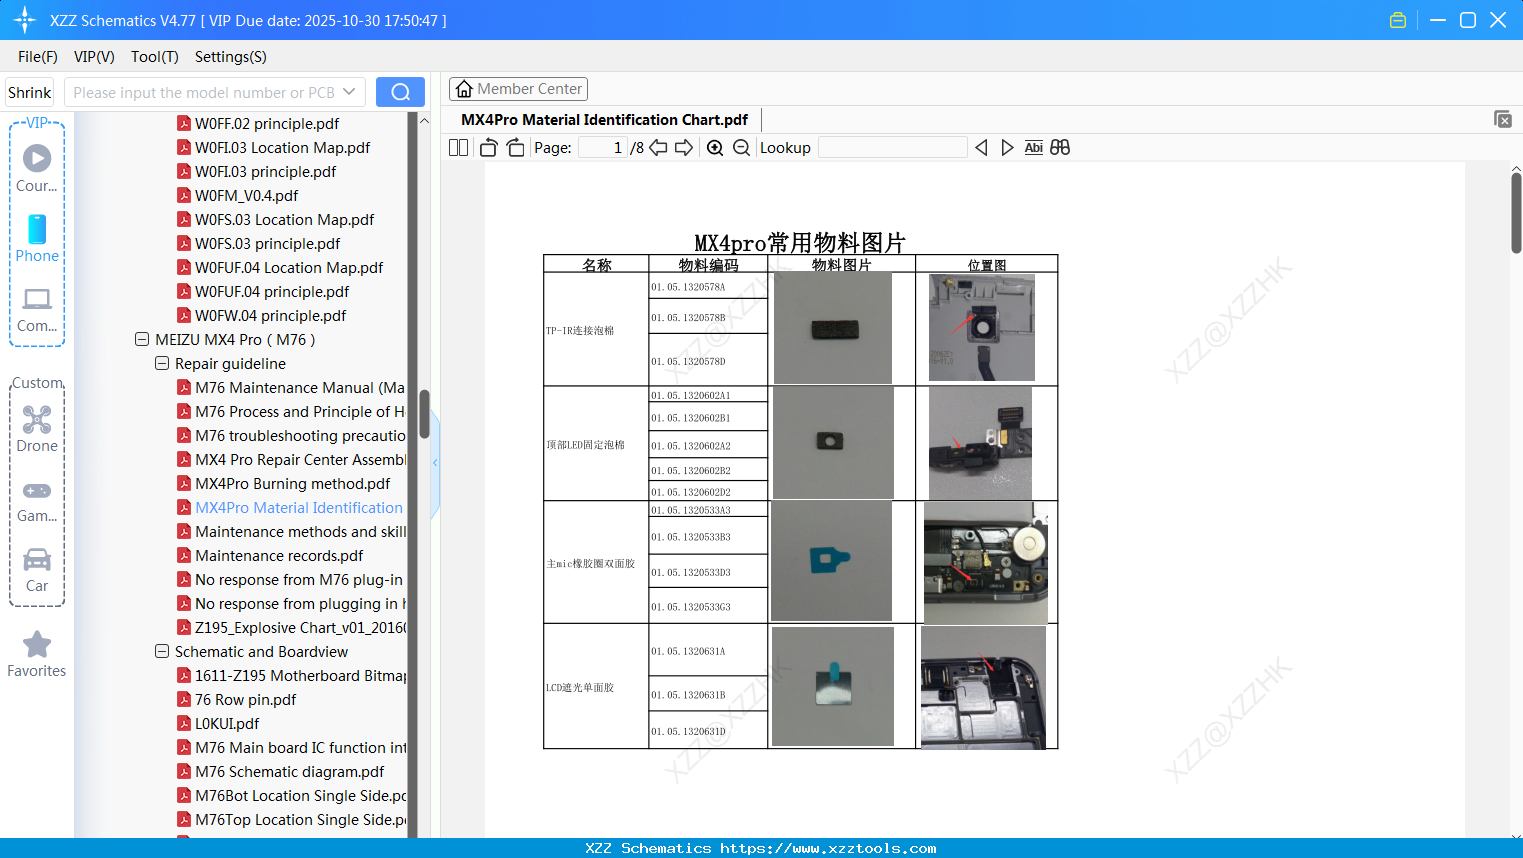Open the Tool(T) menu
The image size is (1523, 858).
(x=154, y=57)
